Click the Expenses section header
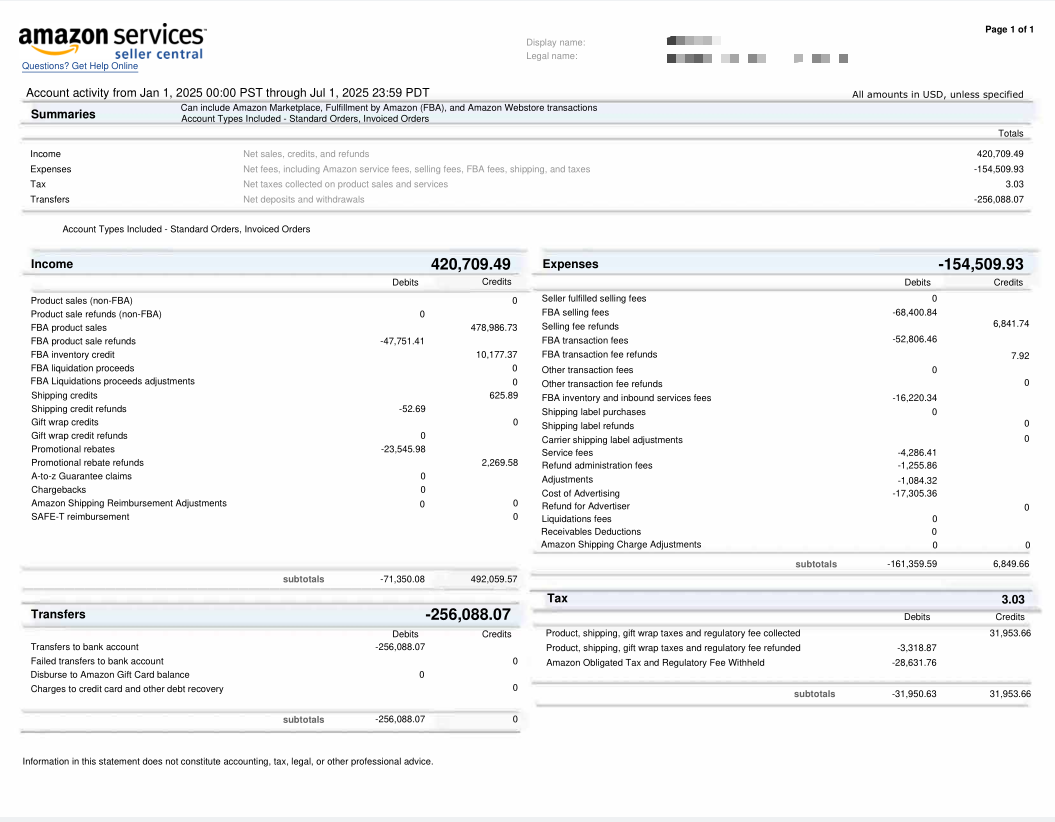The height and width of the screenshot is (822, 1055). (570, 264)
